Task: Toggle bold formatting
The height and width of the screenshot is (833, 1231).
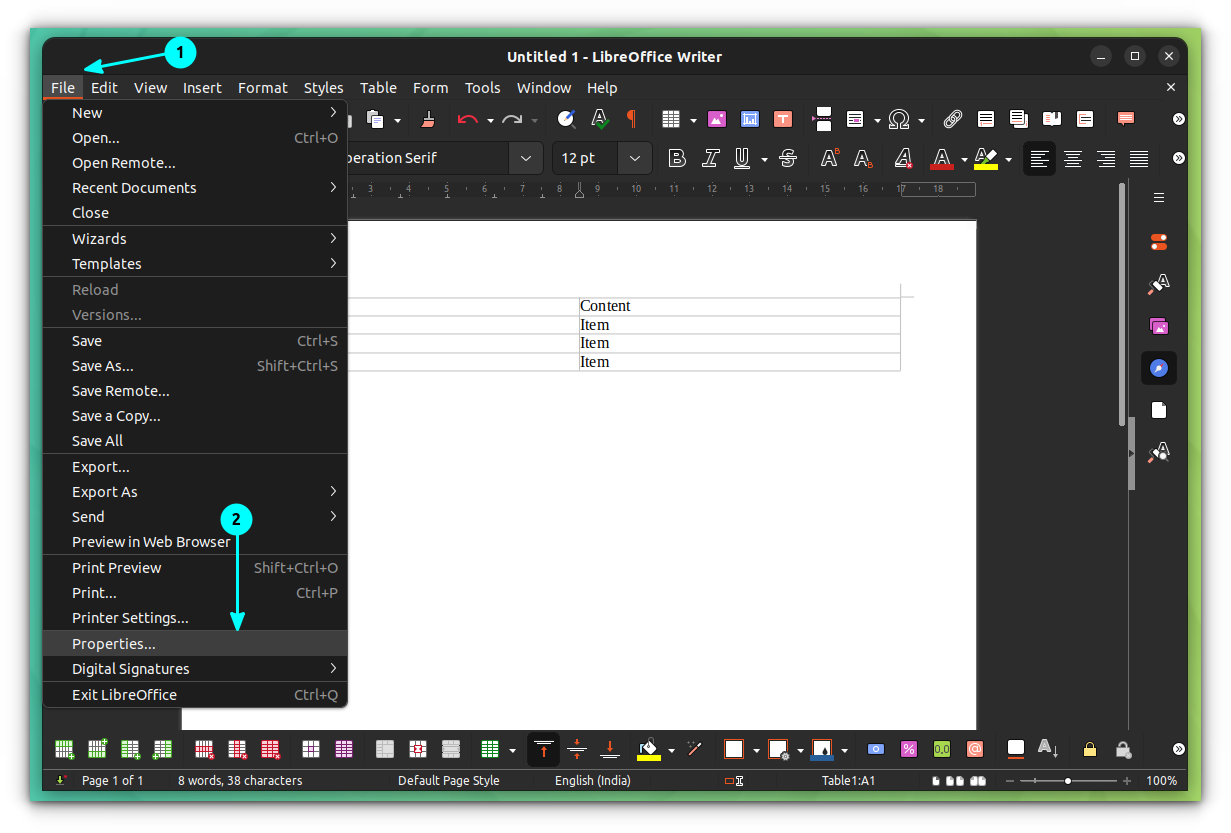Action: (x=676, y=158)
